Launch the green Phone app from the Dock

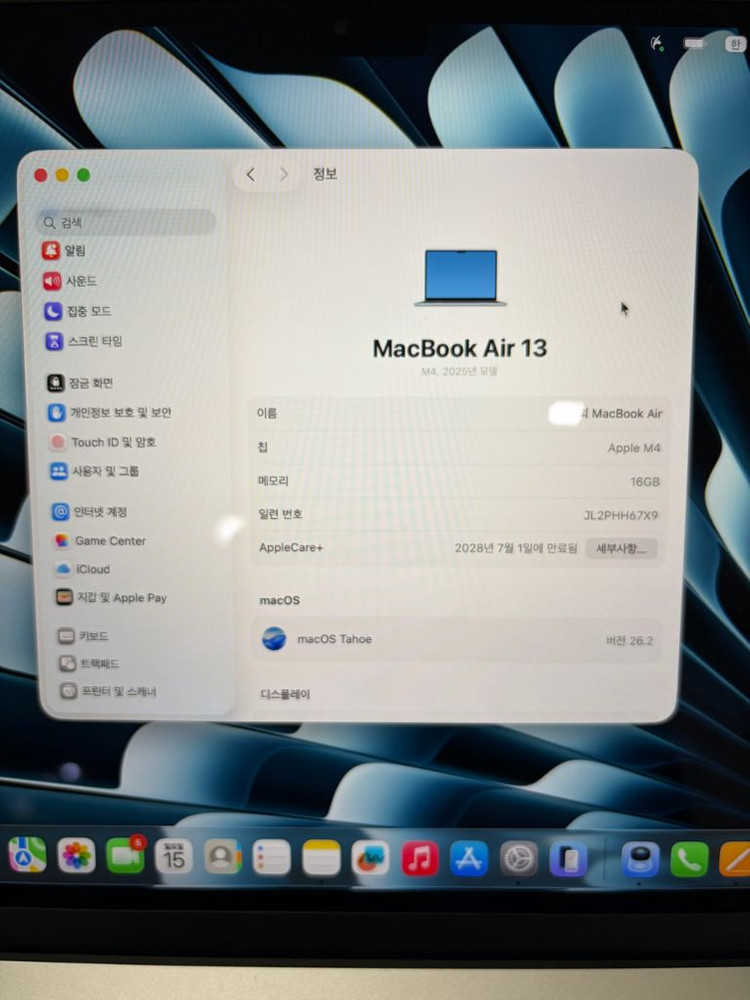pos(689,859)
